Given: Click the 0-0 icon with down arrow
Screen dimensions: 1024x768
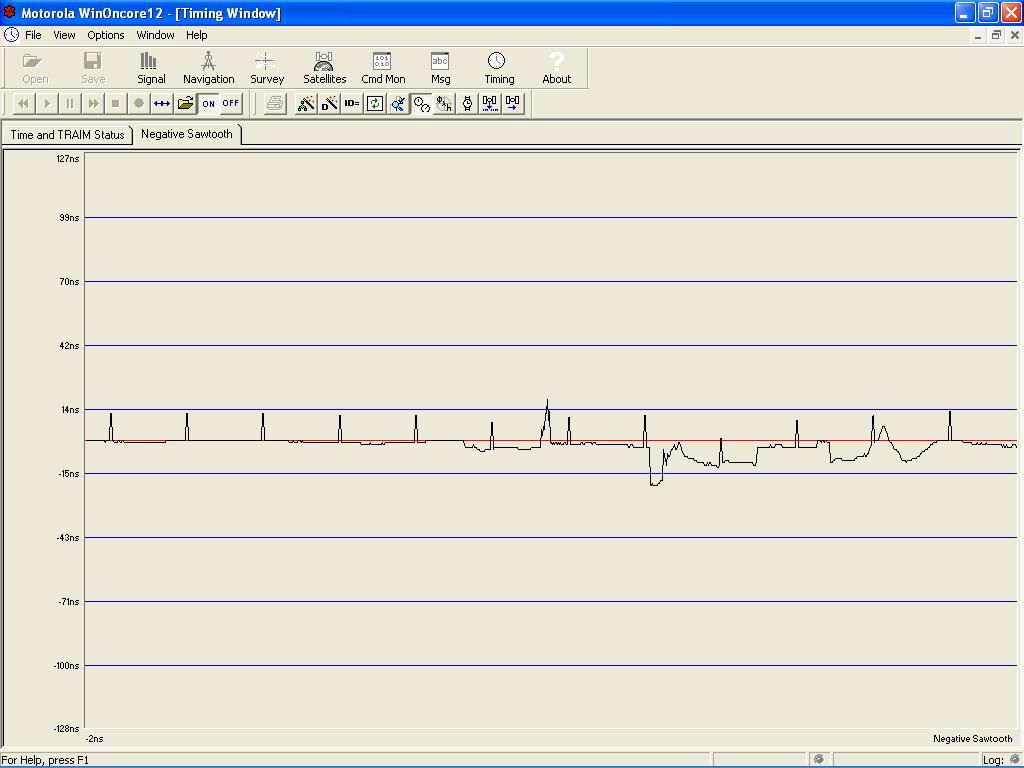Looking at the screenshot, I should (x=490, y=103).
